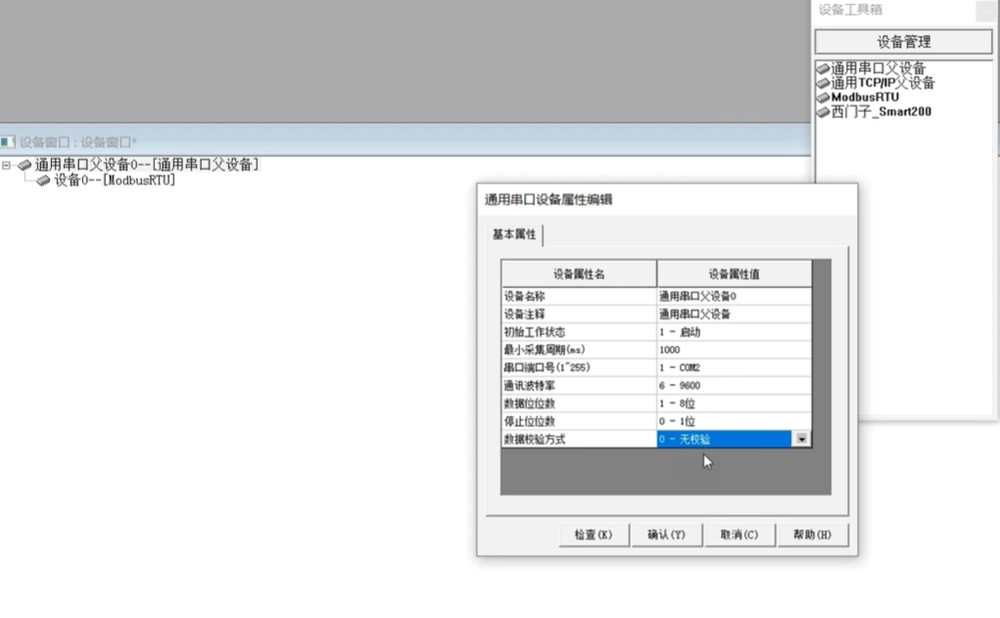Click the 串口端口号 value 1 - COM2
The height and width of the screenshot is (618, 1000).
[733, 367]
